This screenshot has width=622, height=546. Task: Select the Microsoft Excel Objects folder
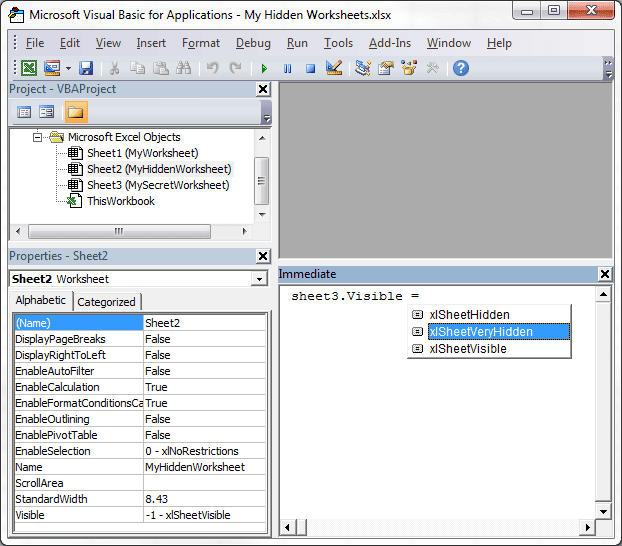[x=124, y=137]
